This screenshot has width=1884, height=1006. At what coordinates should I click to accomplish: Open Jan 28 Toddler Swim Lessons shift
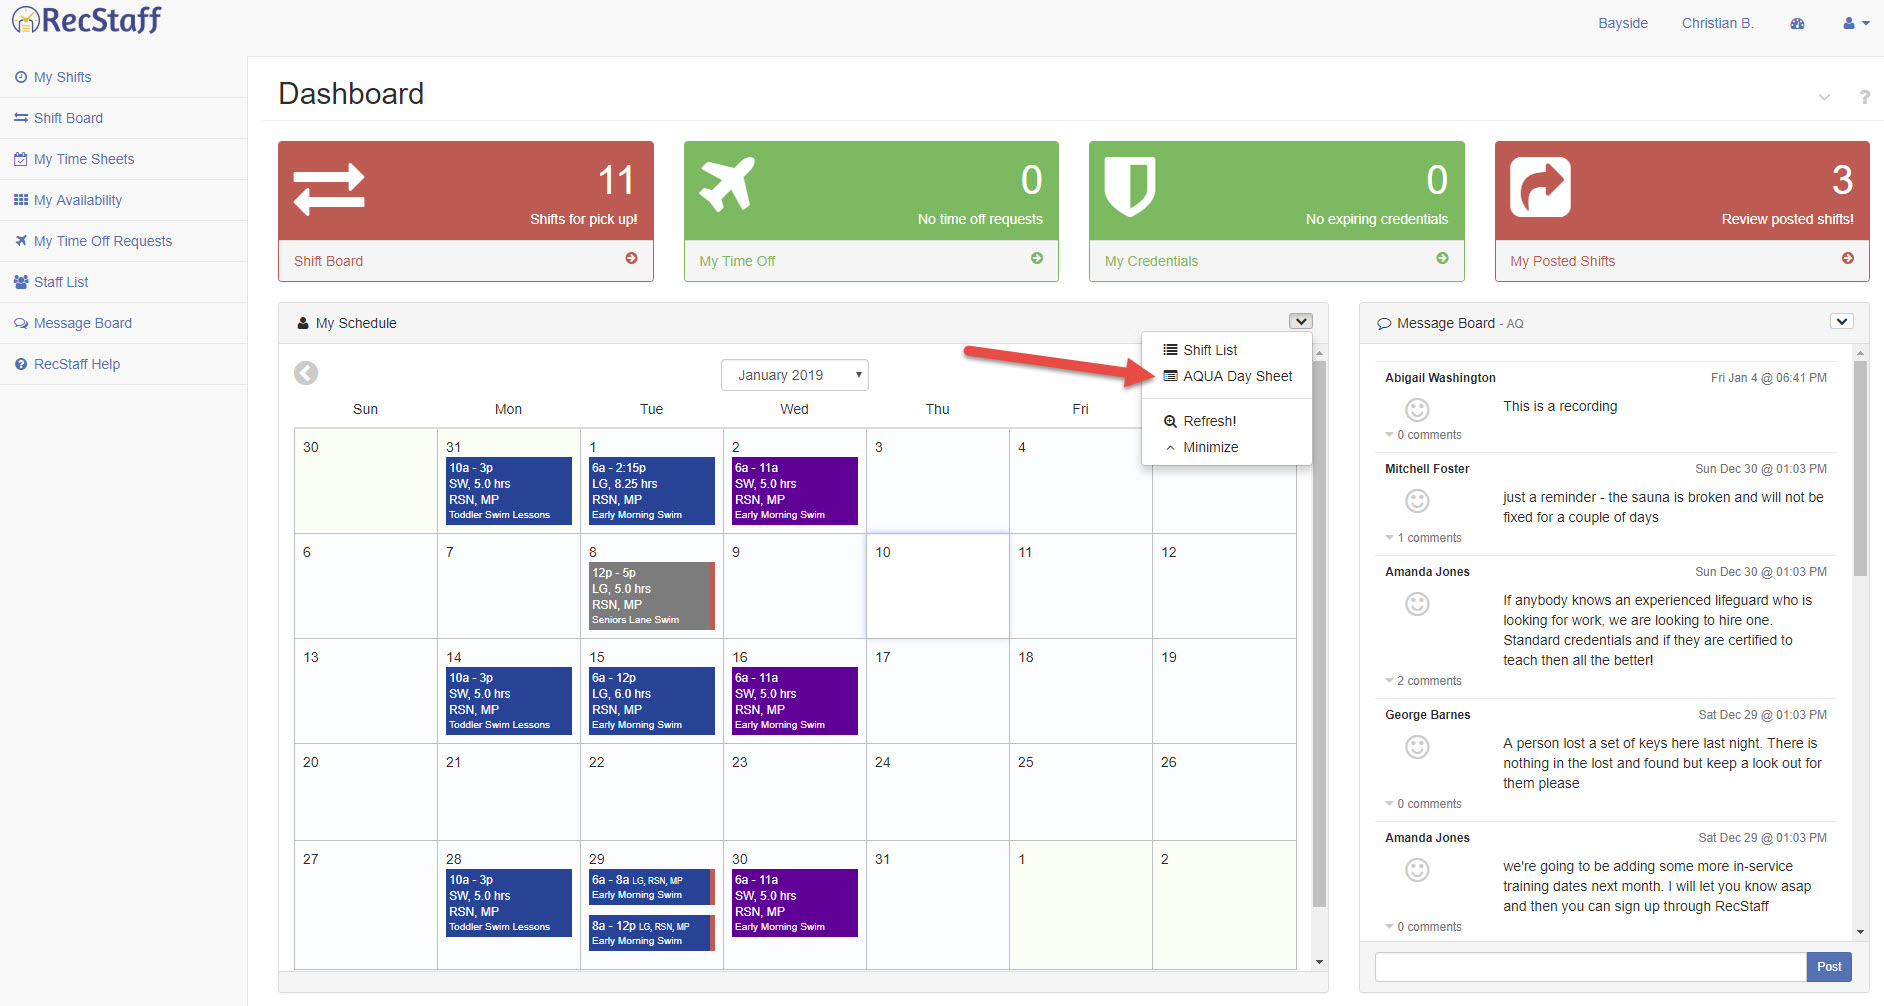coord(509,903)
